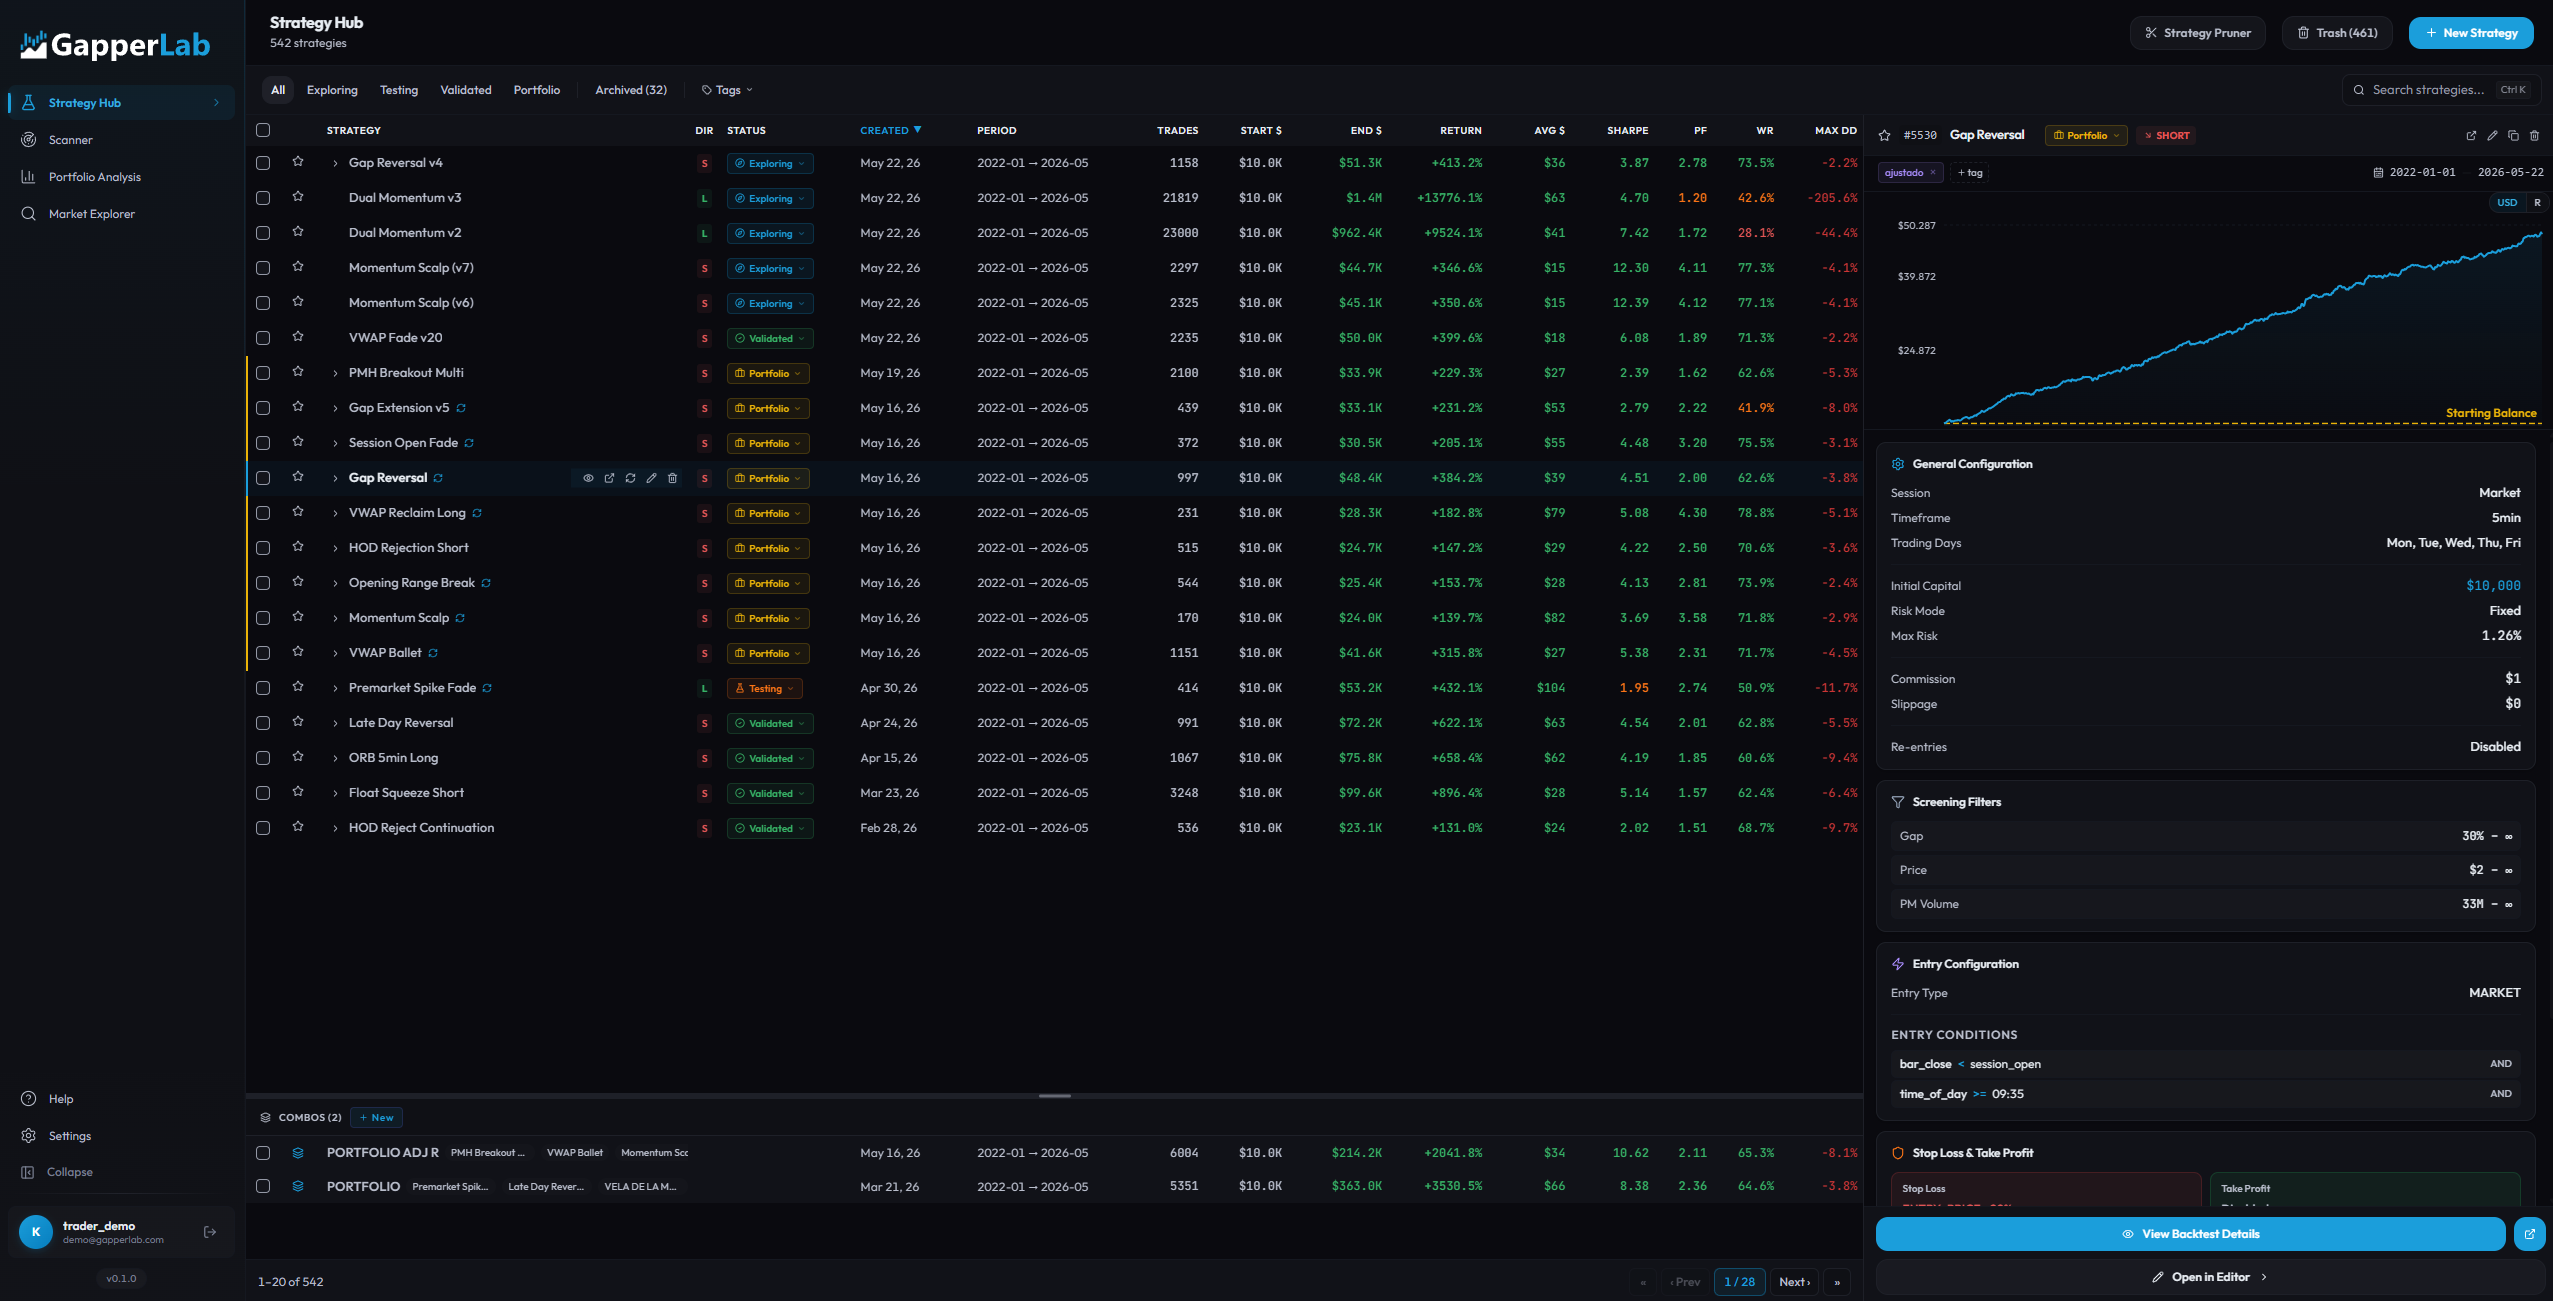
Task: Open the Archived (32) tab
Action: (x=631, y=90)
